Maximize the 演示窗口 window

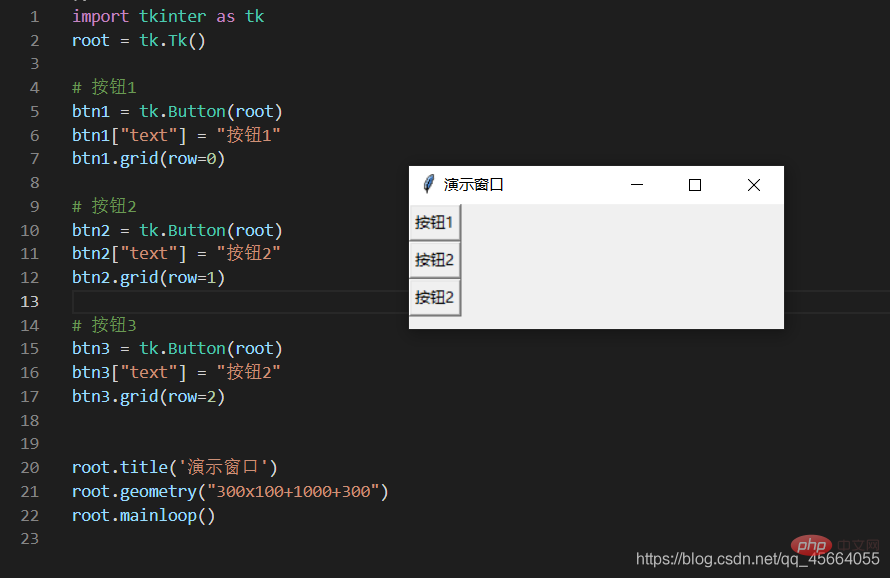695,185
